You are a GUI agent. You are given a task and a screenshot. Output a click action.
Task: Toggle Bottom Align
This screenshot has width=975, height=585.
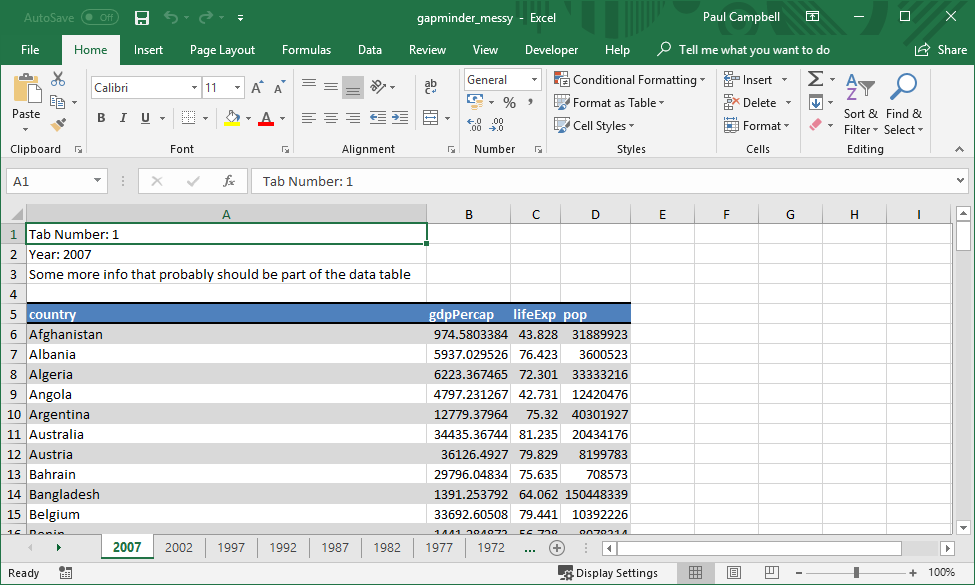(353, 87)
